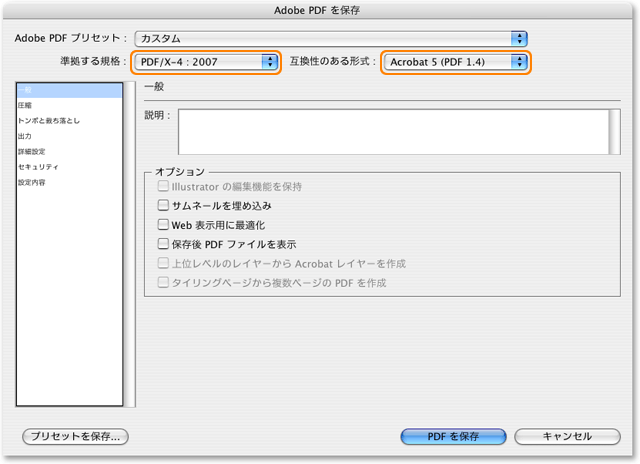Click inside the 説明 text area

click(392, 131)
